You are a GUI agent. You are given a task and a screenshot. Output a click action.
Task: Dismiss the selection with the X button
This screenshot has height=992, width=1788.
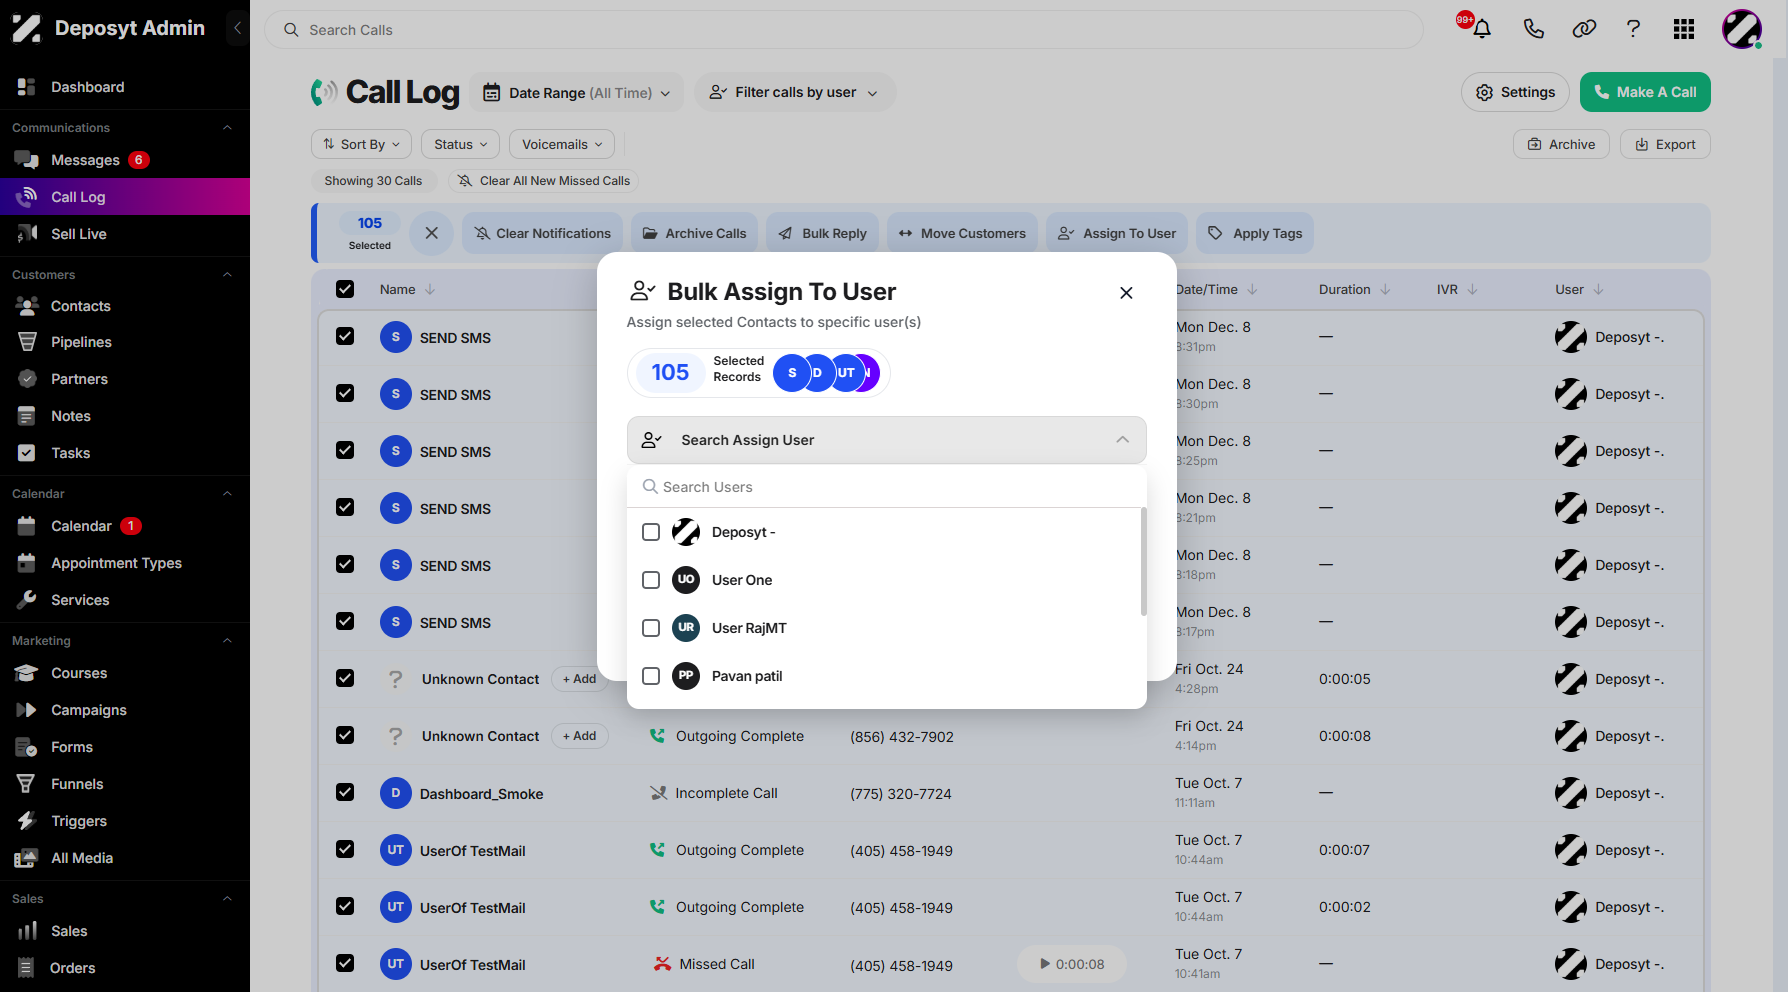click(432, 233)
